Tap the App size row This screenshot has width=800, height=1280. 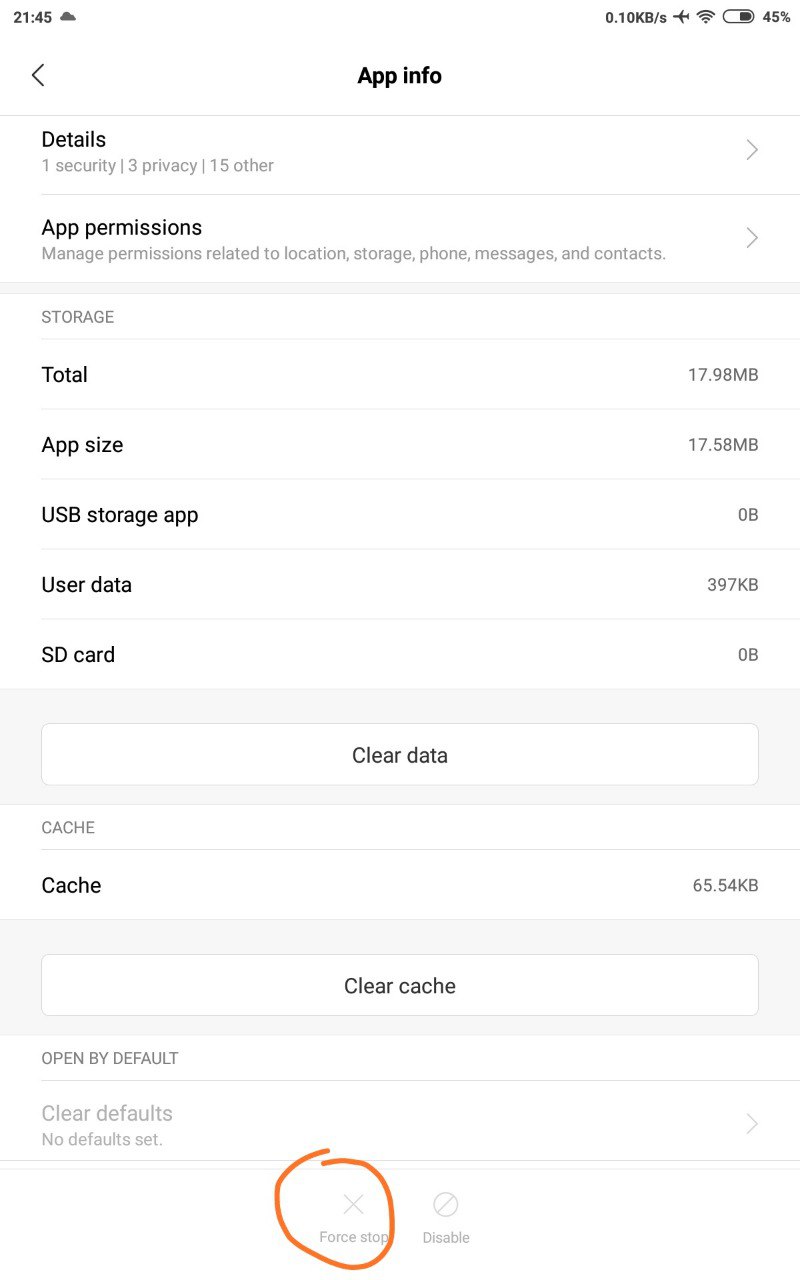click(400, 445)
